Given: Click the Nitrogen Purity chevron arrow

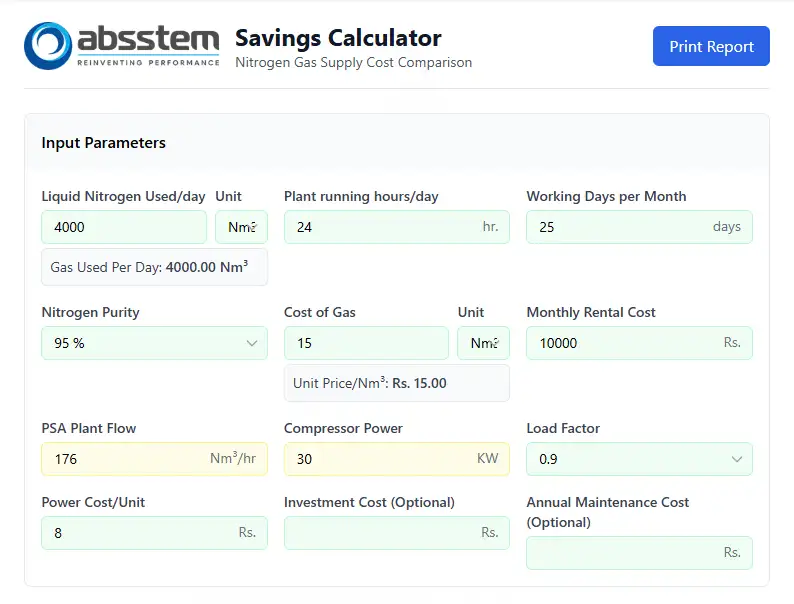Looking at the screenshot, I should click(252, 343).
